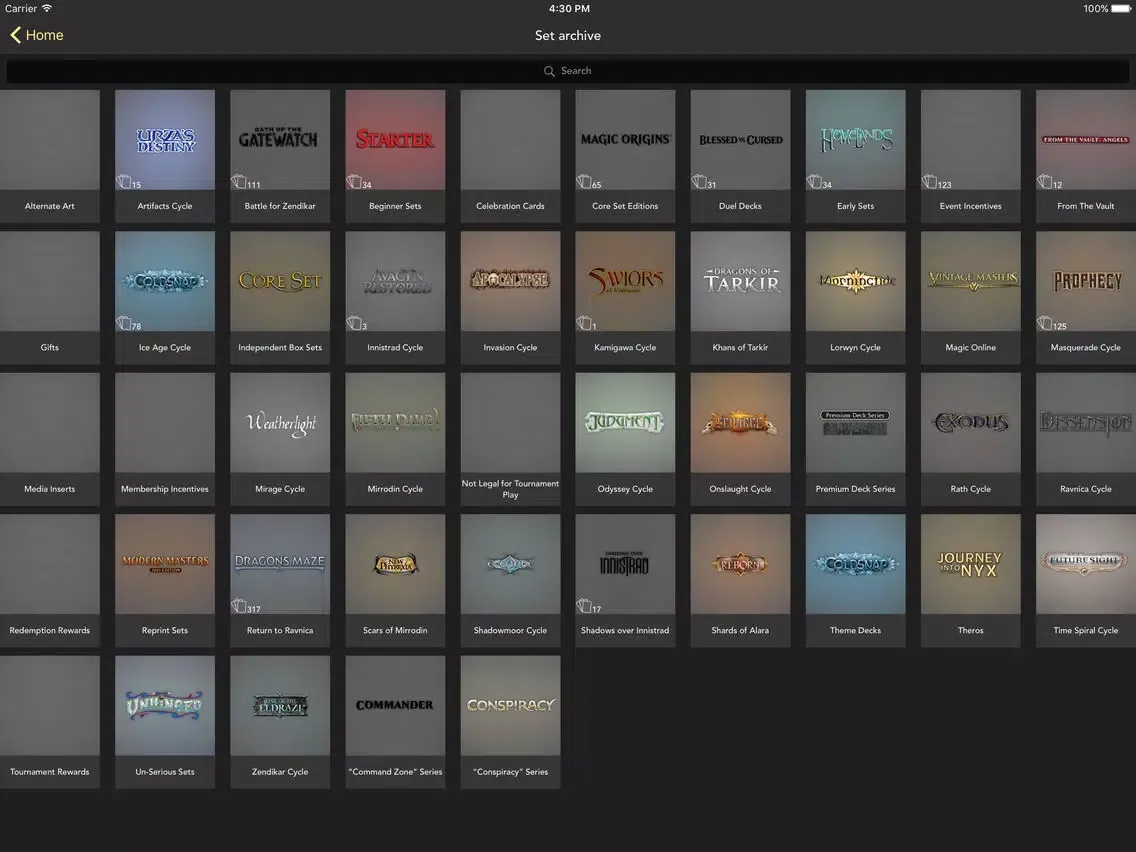Open Scars of Mirrodin tile
Image resolution: width=1136 pixels, height=852 pixels.
click(x=395, y=580)
